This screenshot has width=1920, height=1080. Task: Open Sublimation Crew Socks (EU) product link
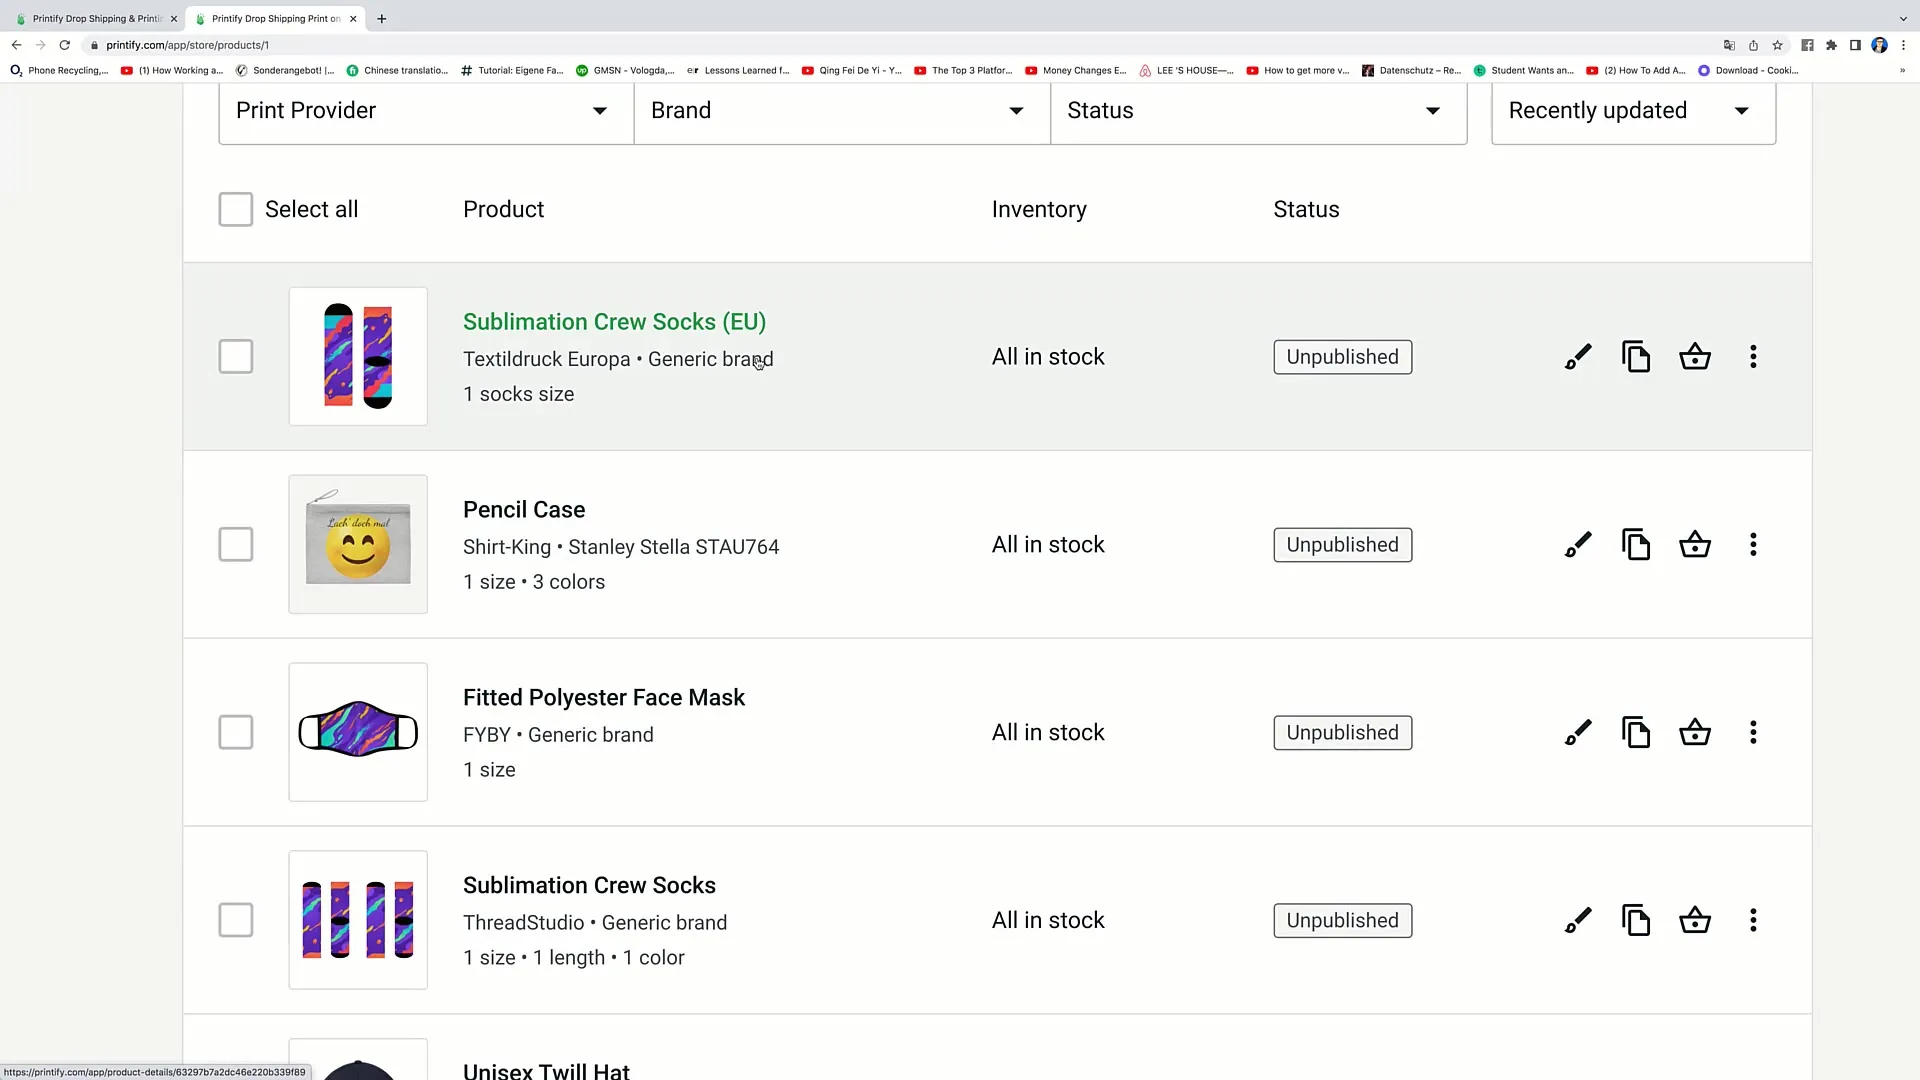tap(614, 322)
